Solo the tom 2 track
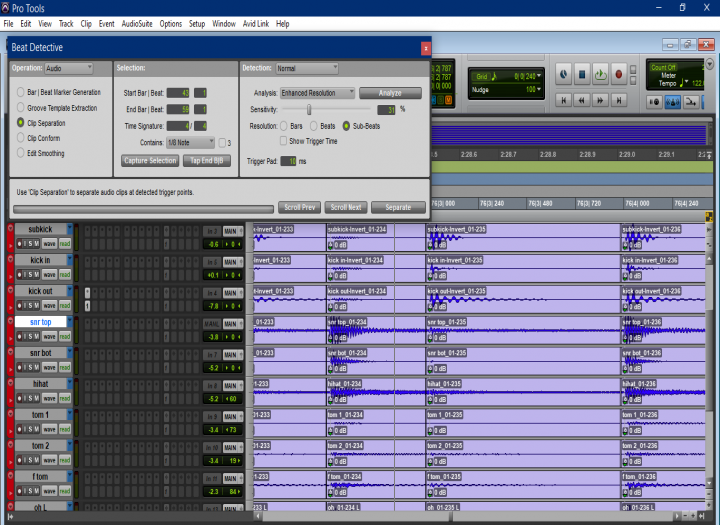The width and height of the screenshot is (720, 525). click(x=29, y=460)
